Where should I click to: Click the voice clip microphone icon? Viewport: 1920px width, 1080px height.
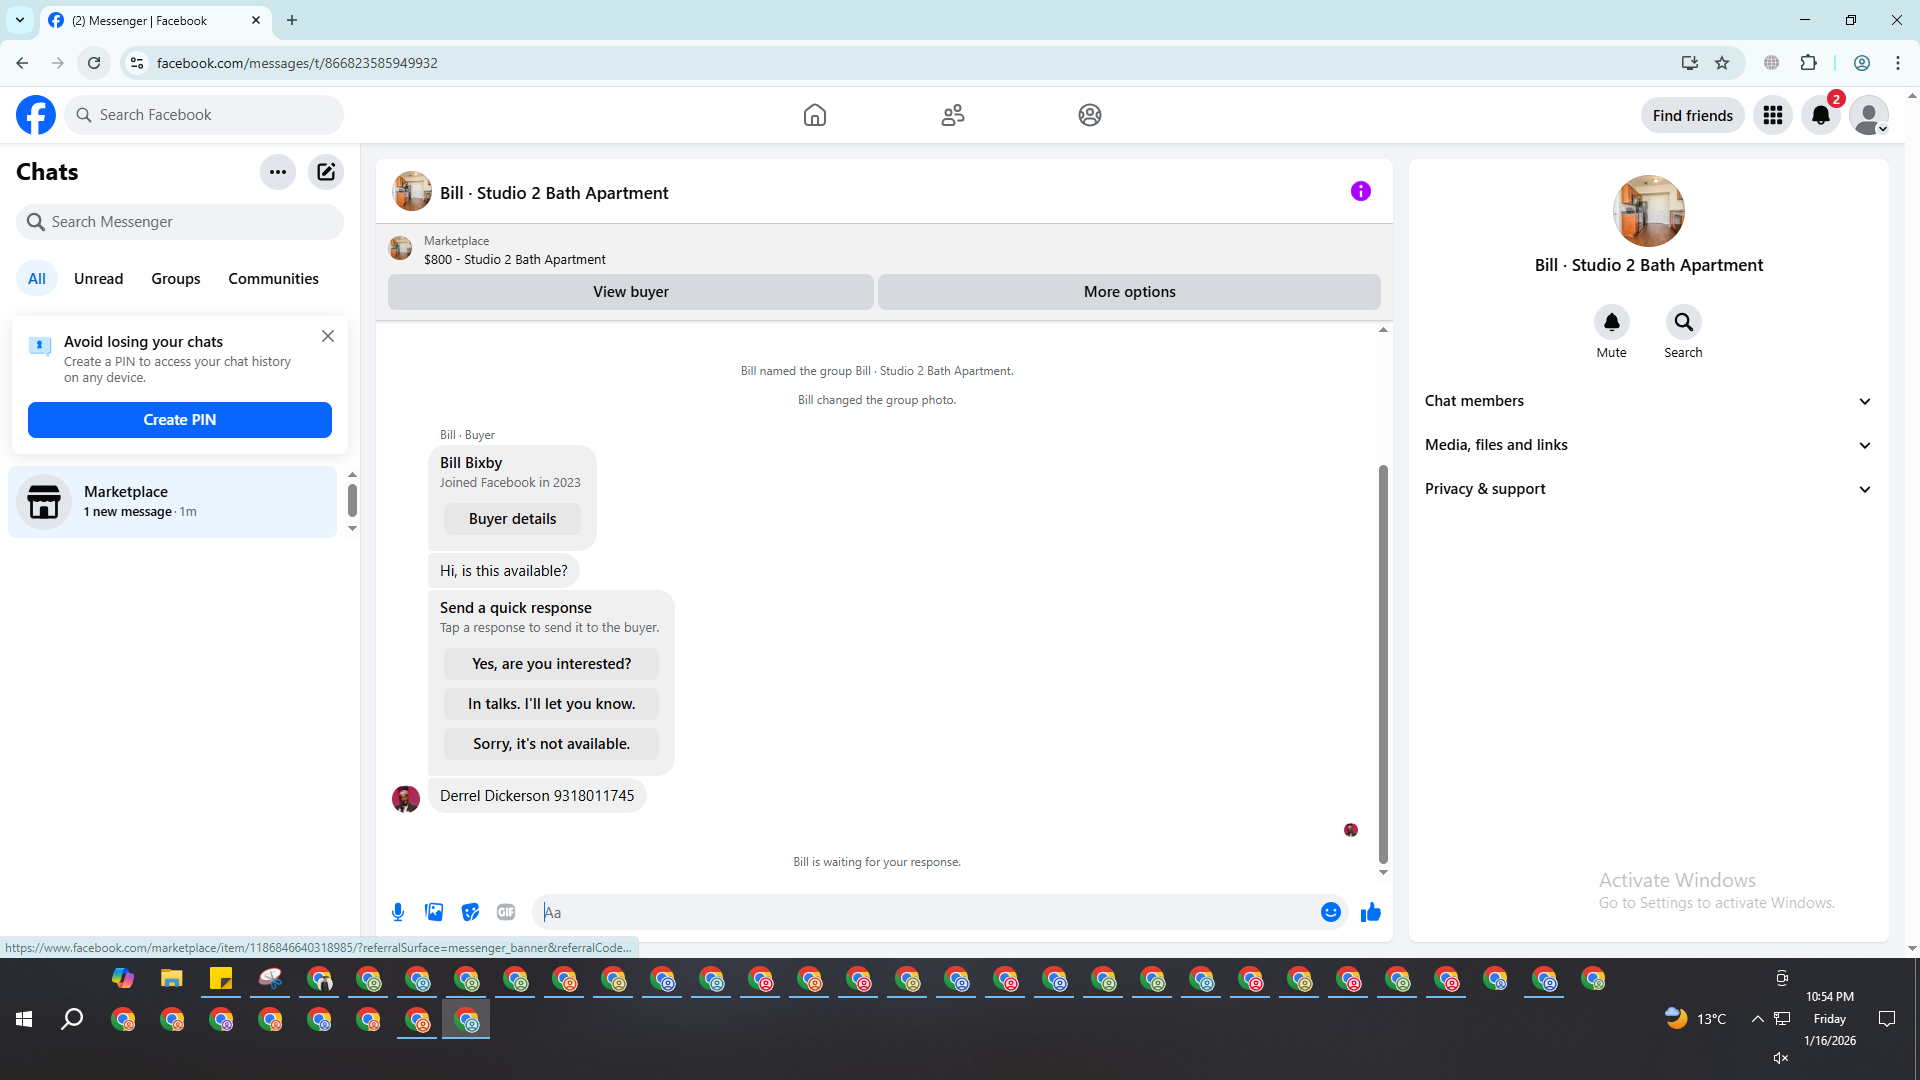coord(398,912)
